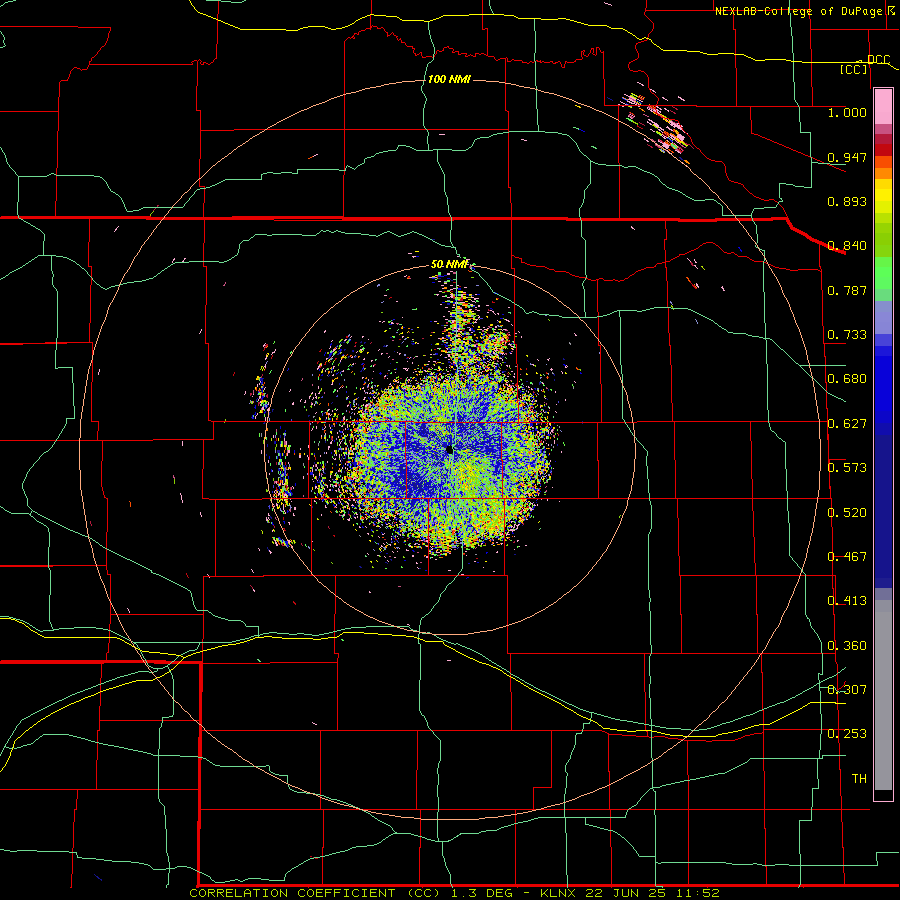900x900 pixels.
Task: Click the 0.573 color scale value
Action: pos(847,468)
